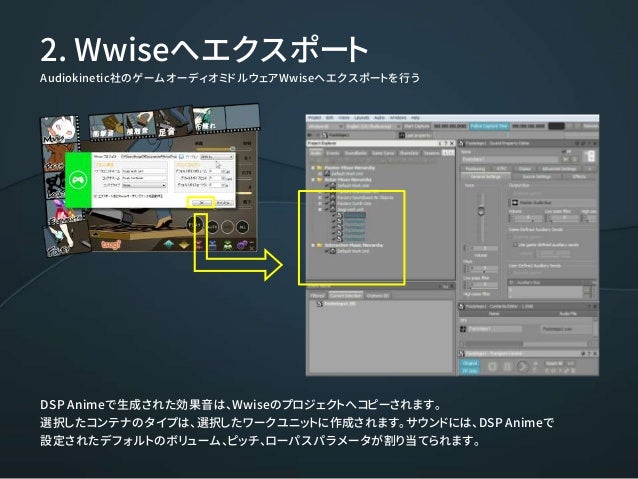Viewport: 638px width, 479px height.
Task: Click OK in the Wwise export dialog
Action: pyautogui.click(x=202, y=203)
